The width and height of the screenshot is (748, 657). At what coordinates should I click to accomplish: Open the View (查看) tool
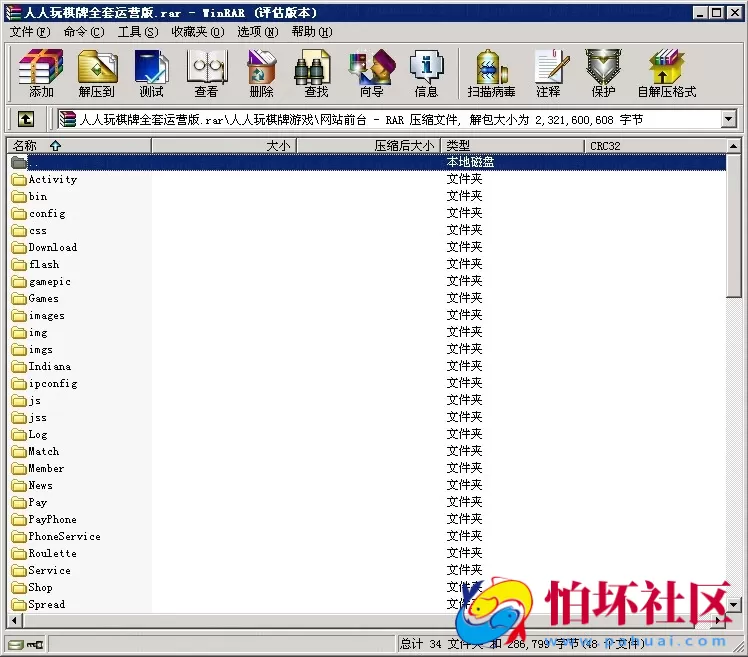[x=206, y=73]
